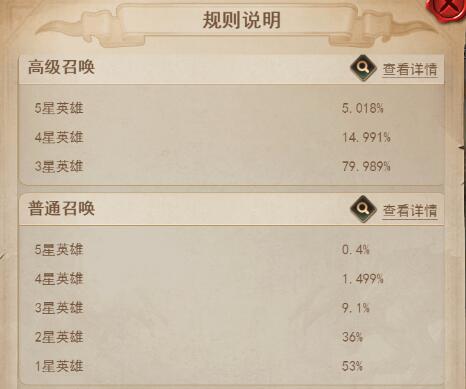Click the 9.1% probability value
The image size is (466, 389).
click(x=356, y=307)
